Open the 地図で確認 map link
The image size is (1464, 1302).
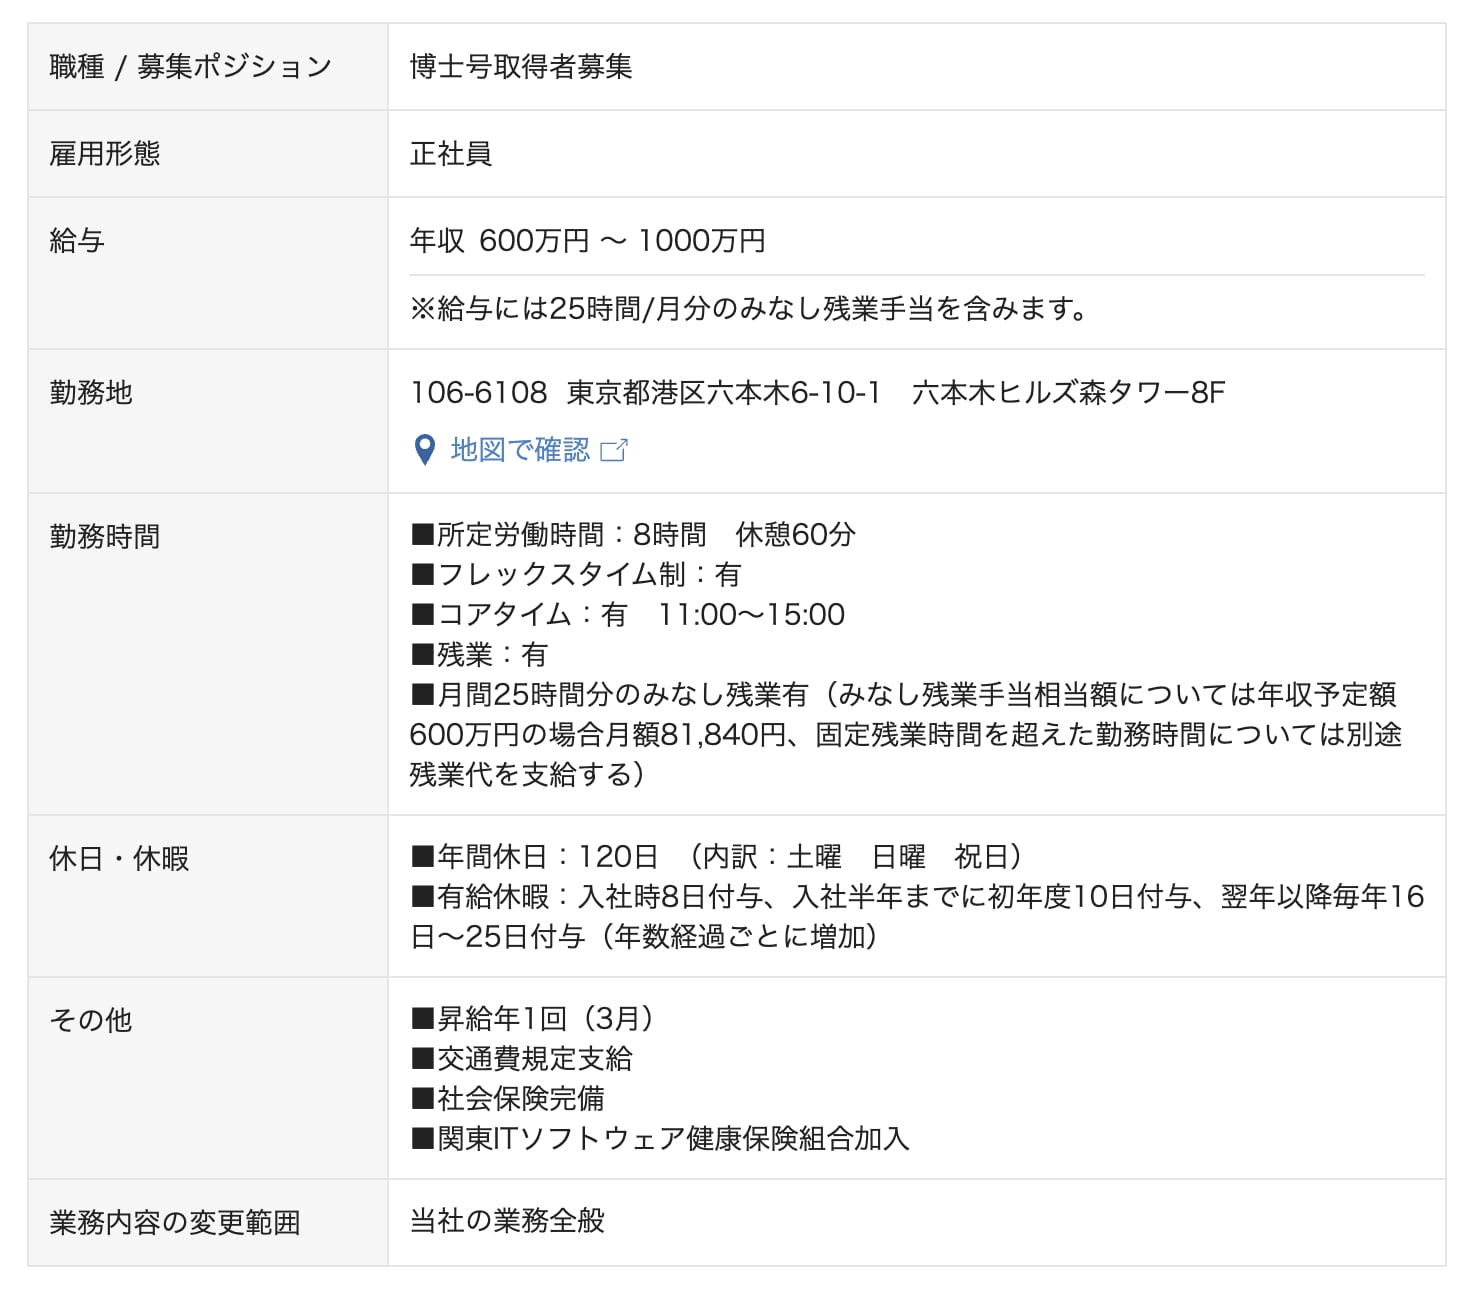pyautogui.click(x=520, y=450)
